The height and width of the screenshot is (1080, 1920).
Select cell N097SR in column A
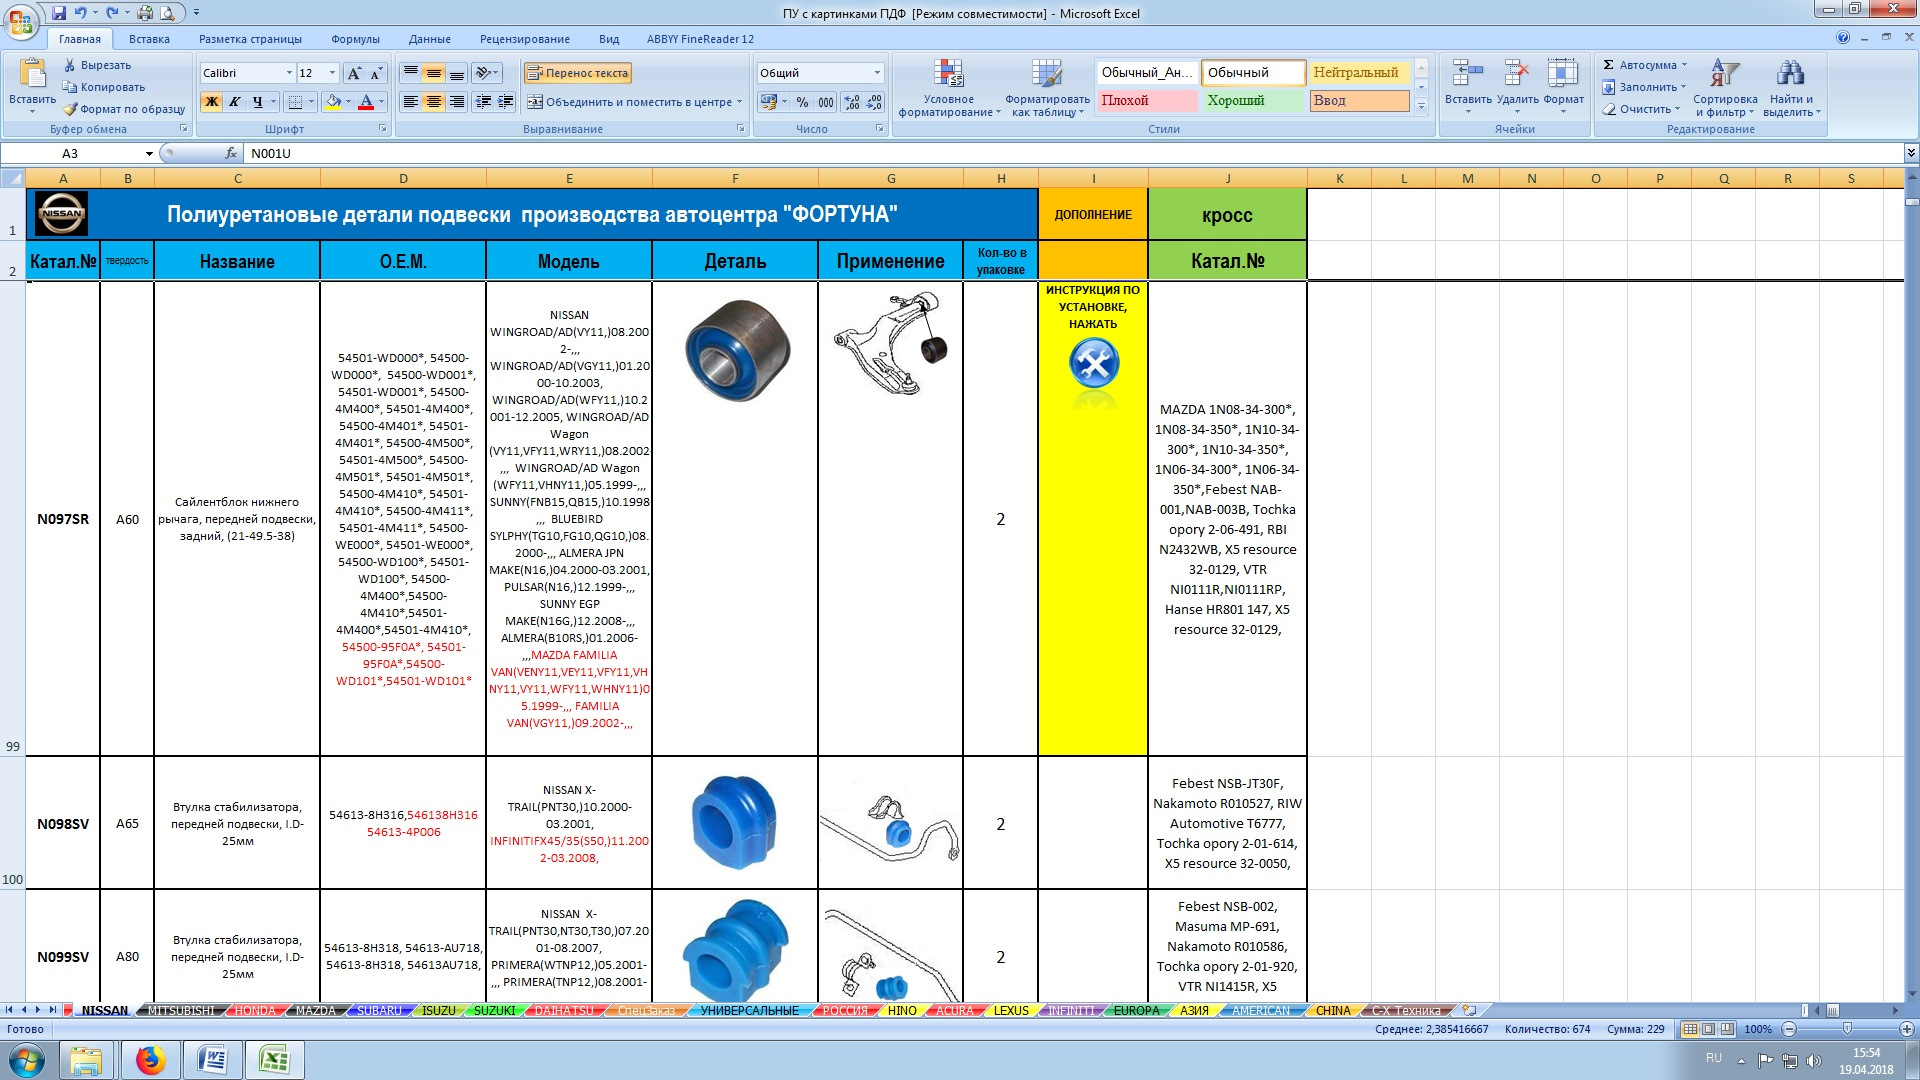(63, 519)
